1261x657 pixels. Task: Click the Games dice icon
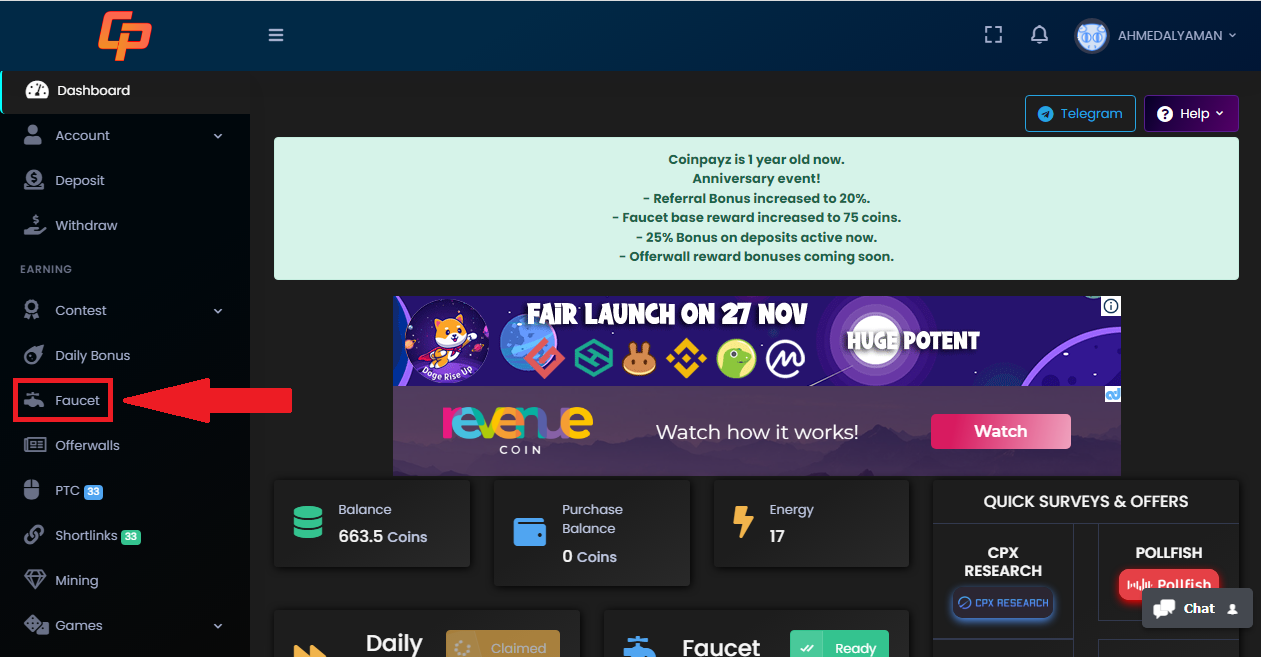[x=35, y=625]
